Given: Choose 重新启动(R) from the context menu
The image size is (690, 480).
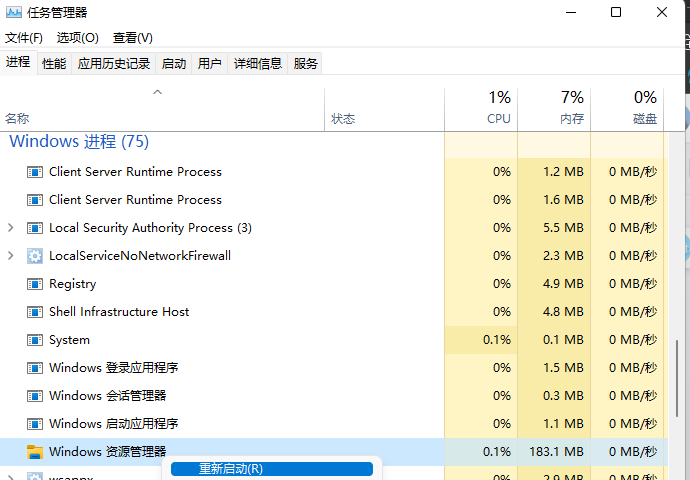Looking at the screenshot, I should pyautogui.click(x=272, y=469).
